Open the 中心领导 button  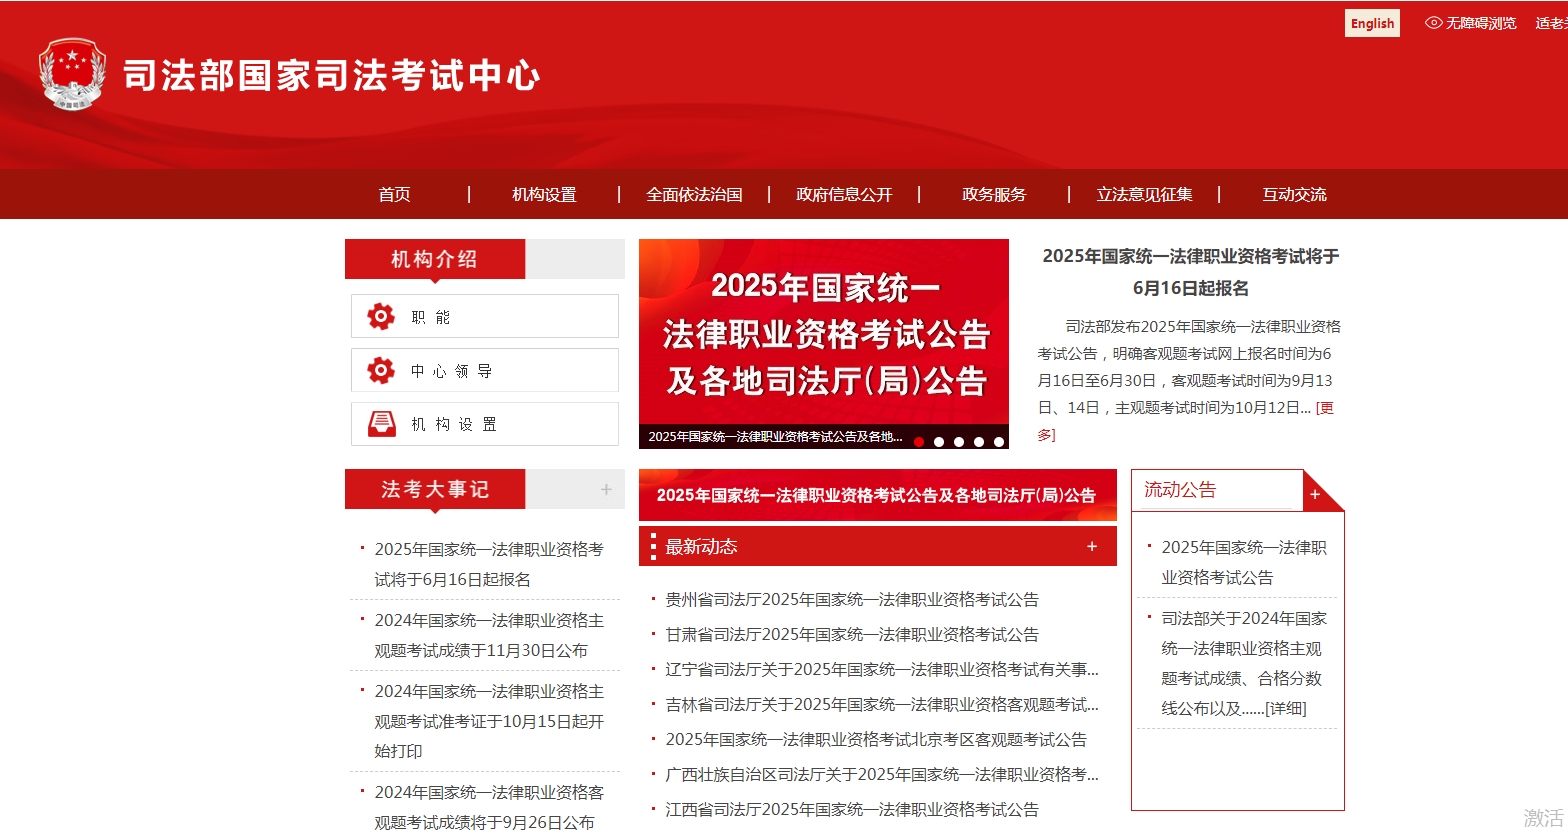click(485, 370)
